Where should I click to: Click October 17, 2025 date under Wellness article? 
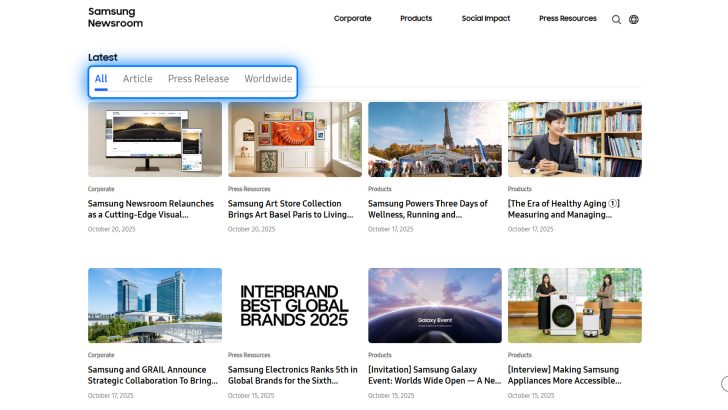click(x=390, y=229)
